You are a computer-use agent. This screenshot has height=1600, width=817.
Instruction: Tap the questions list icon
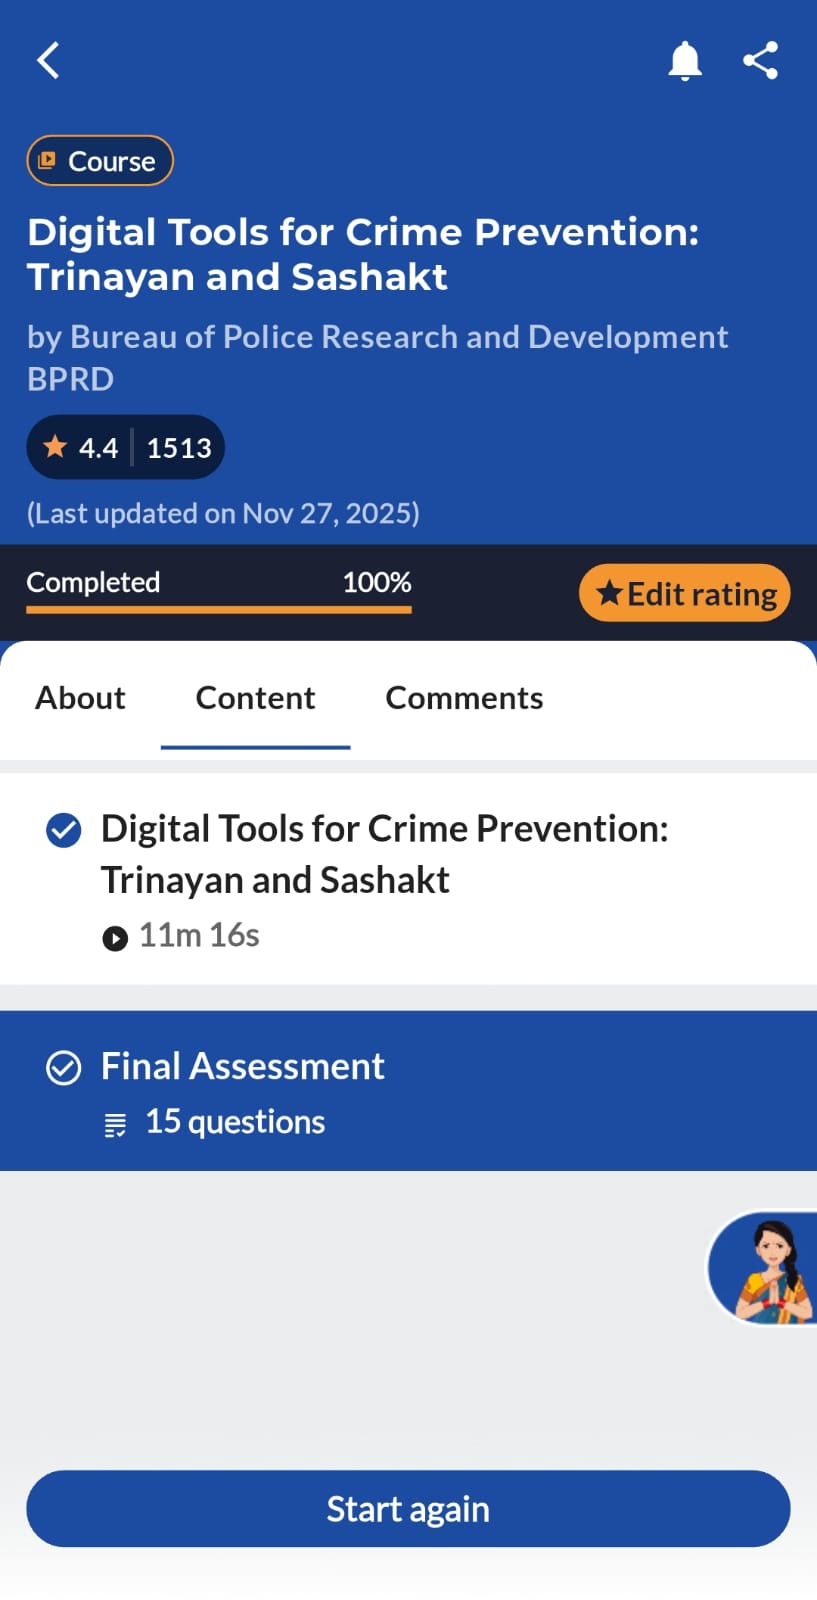pos(115,1125)
